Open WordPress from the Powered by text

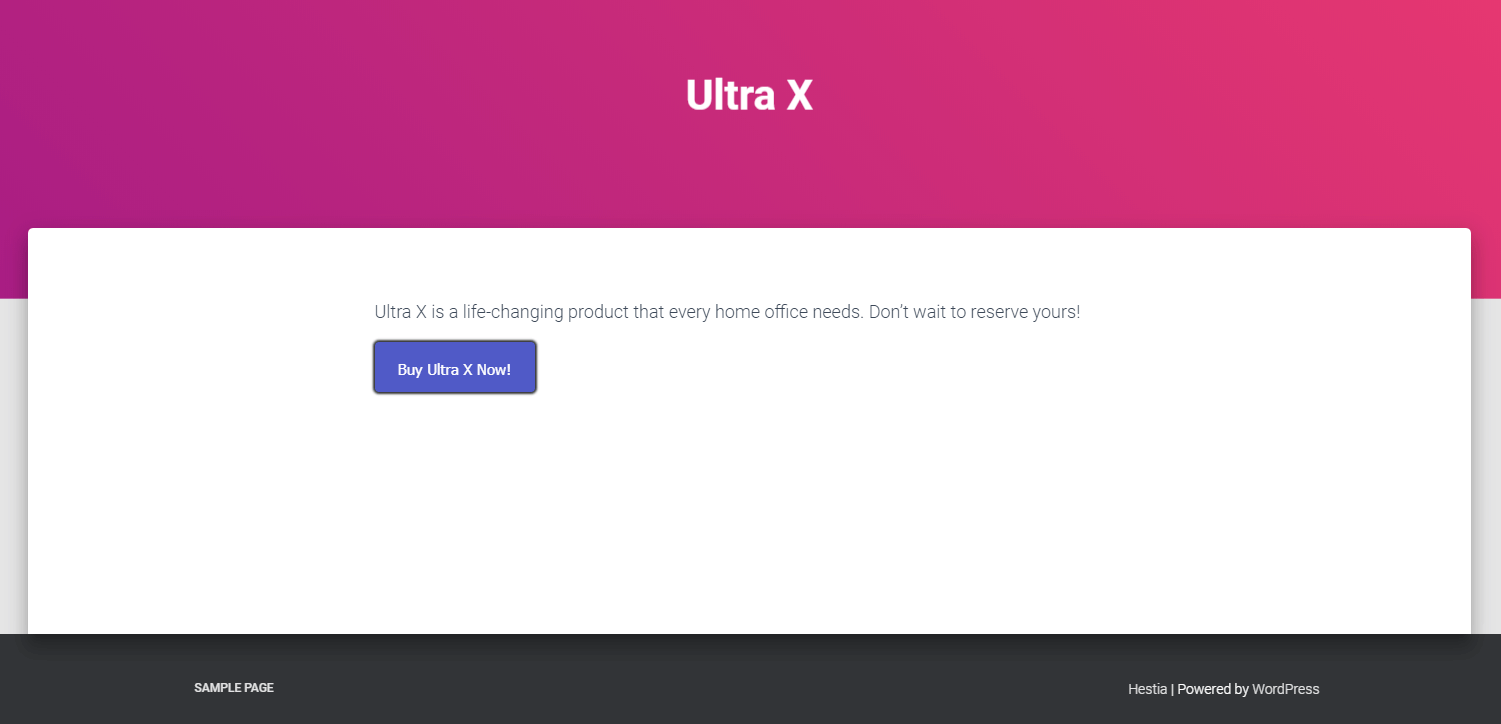coord(1285,689)
